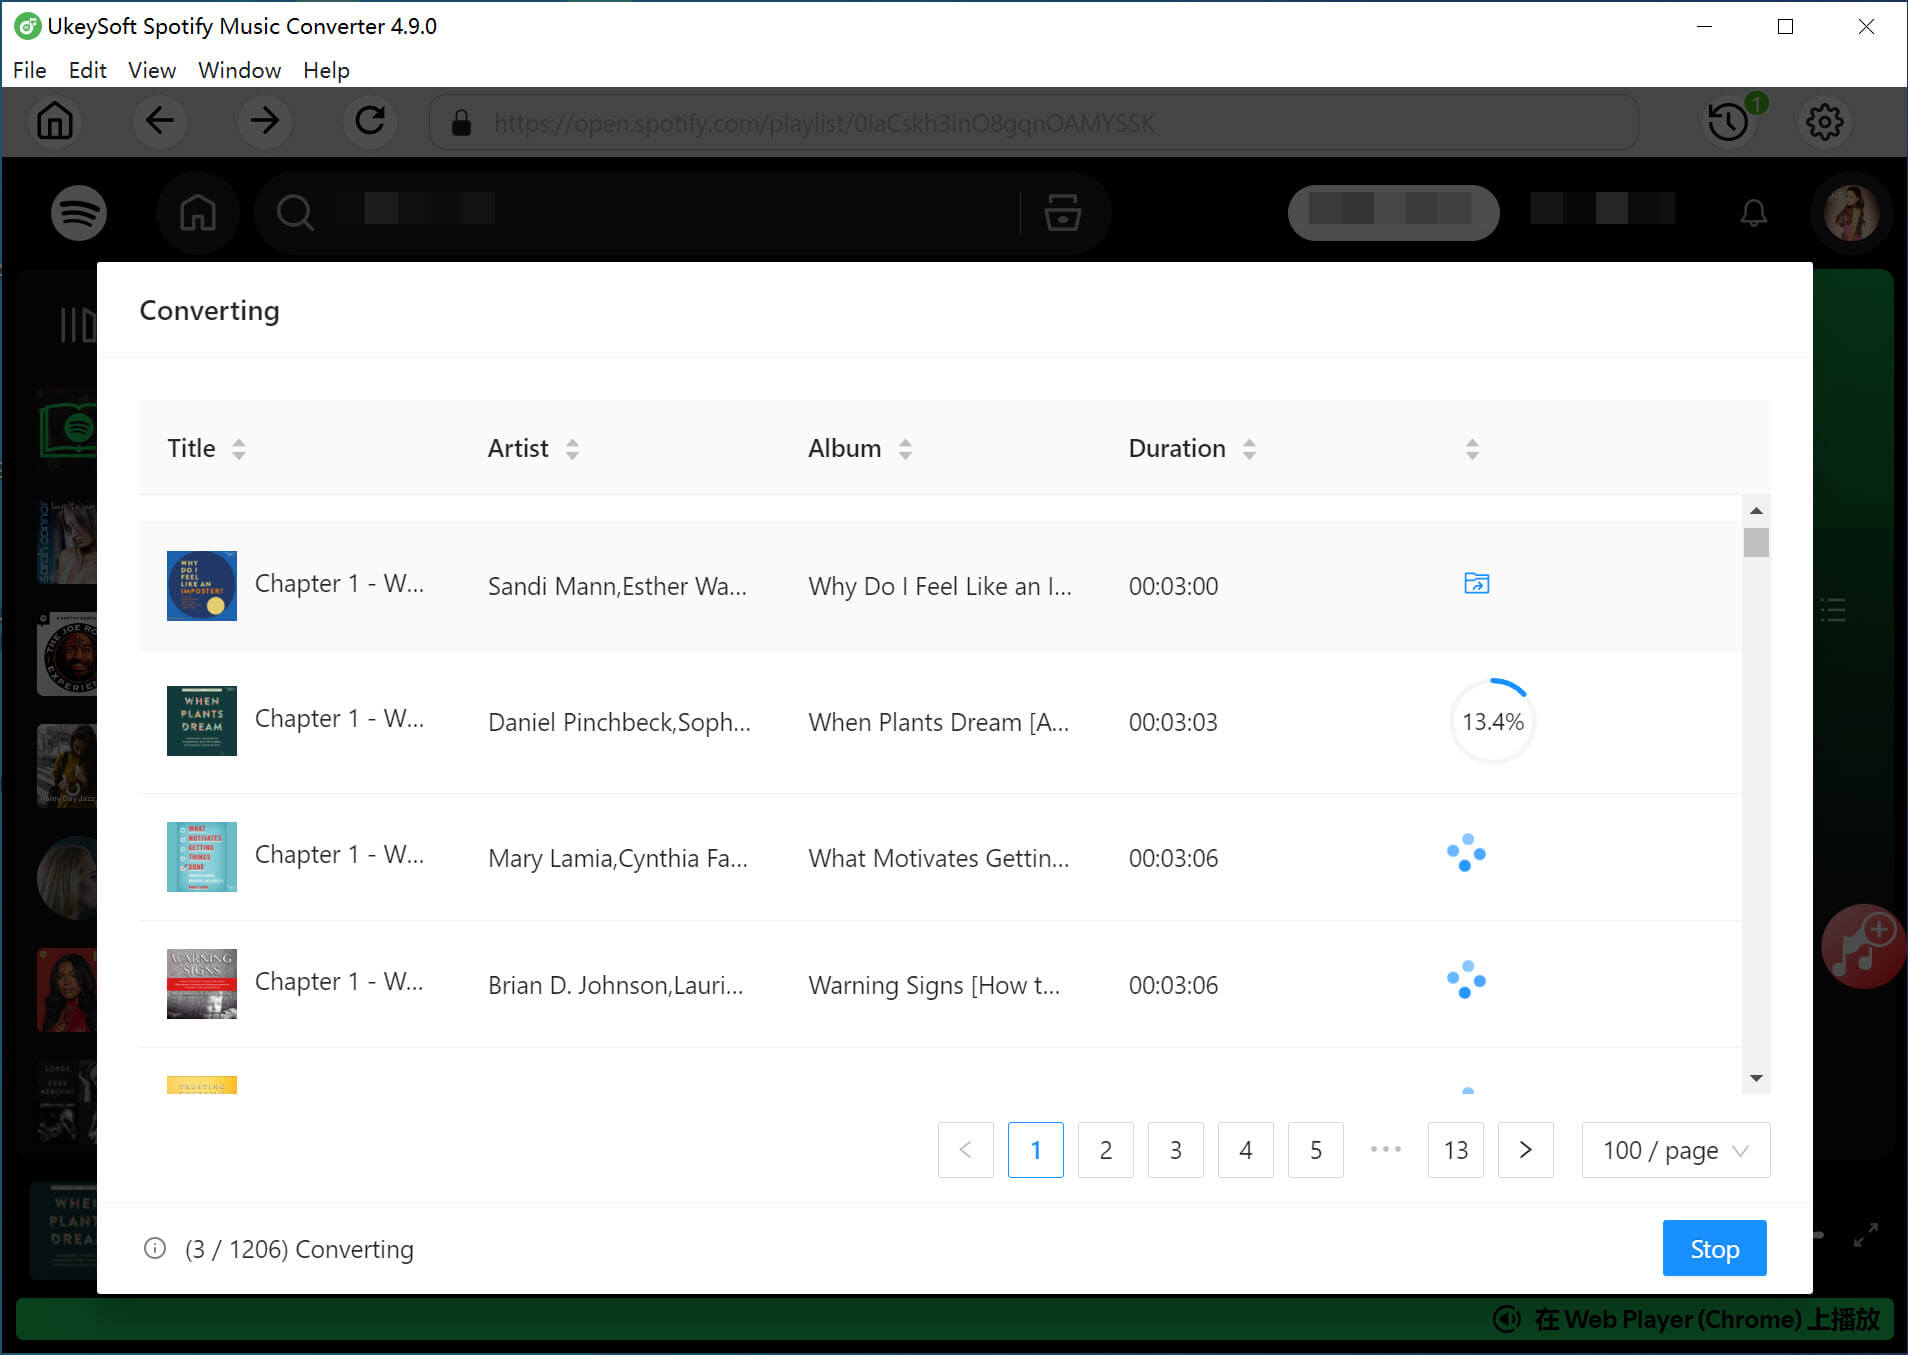Sort by the status column arrows
The height and width of the screenshot is (1355, 1908).
[1472, 449]
